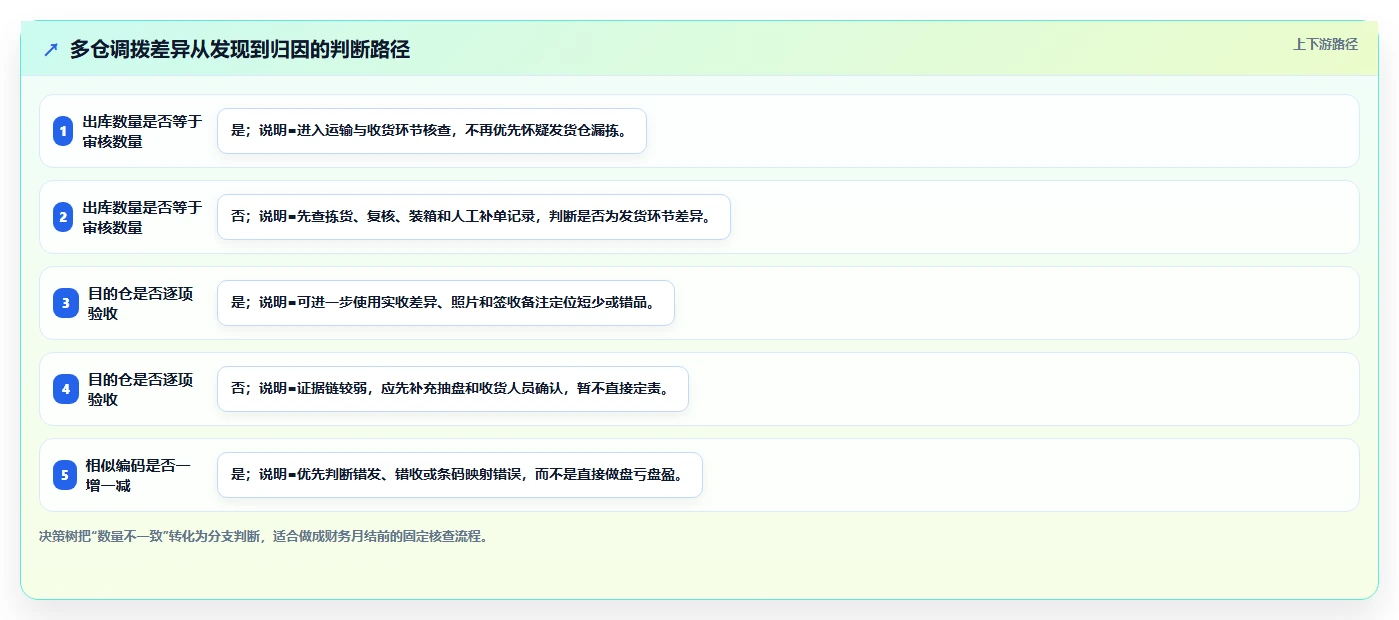Select the answer box starting 是；说明=可进一步使用实收差异
The image size is (1399, 620).
(x=446, y=303)
